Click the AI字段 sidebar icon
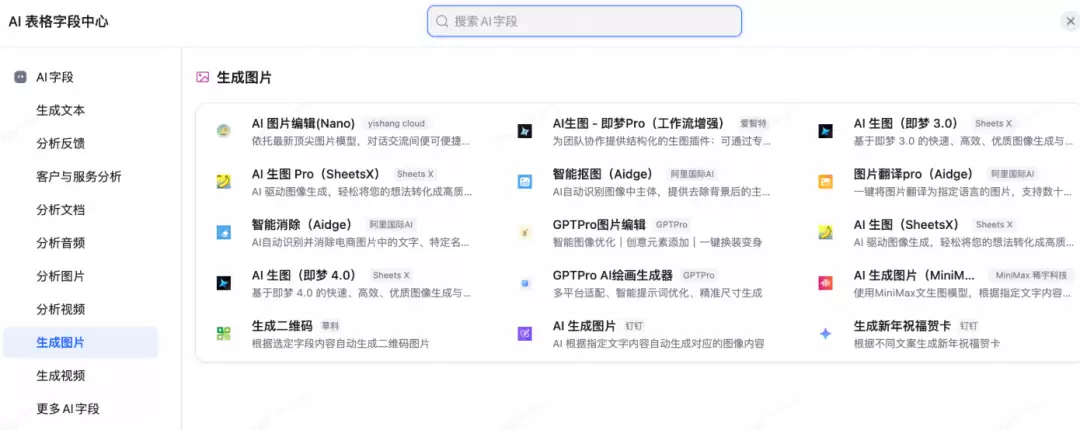Image resolution: width=1080 pixels, height=430 pixels. pos(20,77)
